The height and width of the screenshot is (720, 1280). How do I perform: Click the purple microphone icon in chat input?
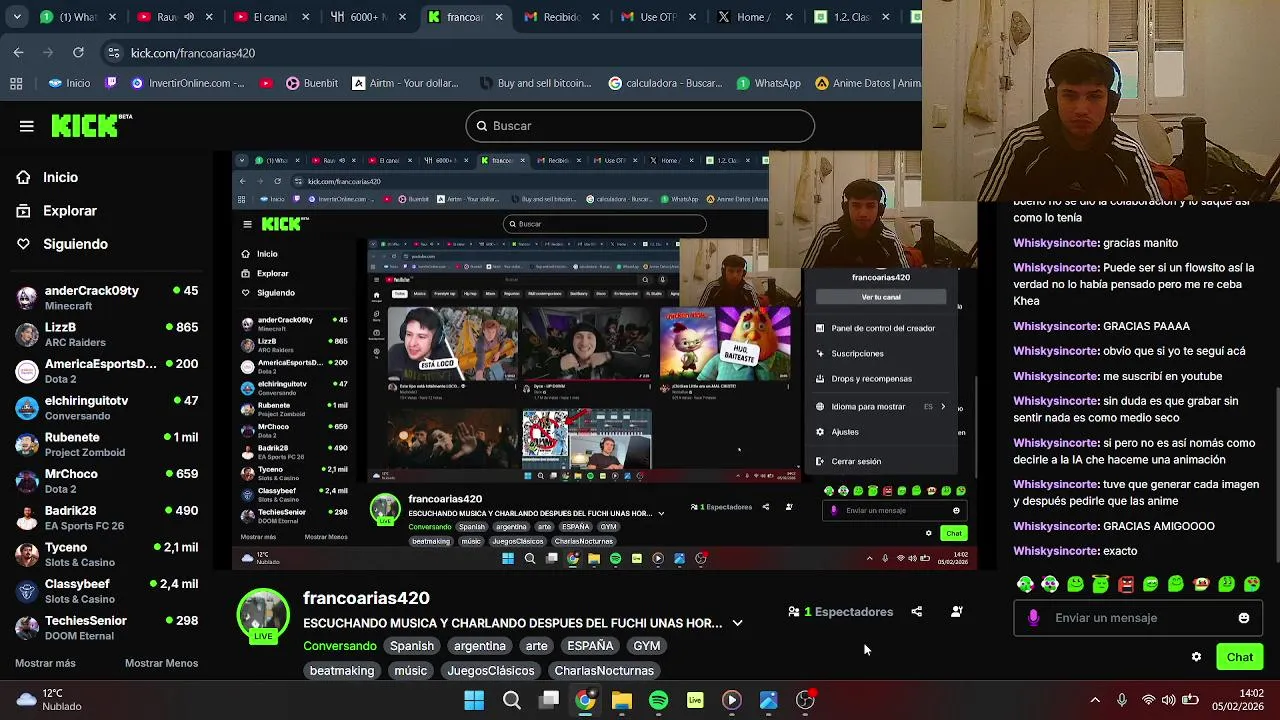(x=1033, y=618)
